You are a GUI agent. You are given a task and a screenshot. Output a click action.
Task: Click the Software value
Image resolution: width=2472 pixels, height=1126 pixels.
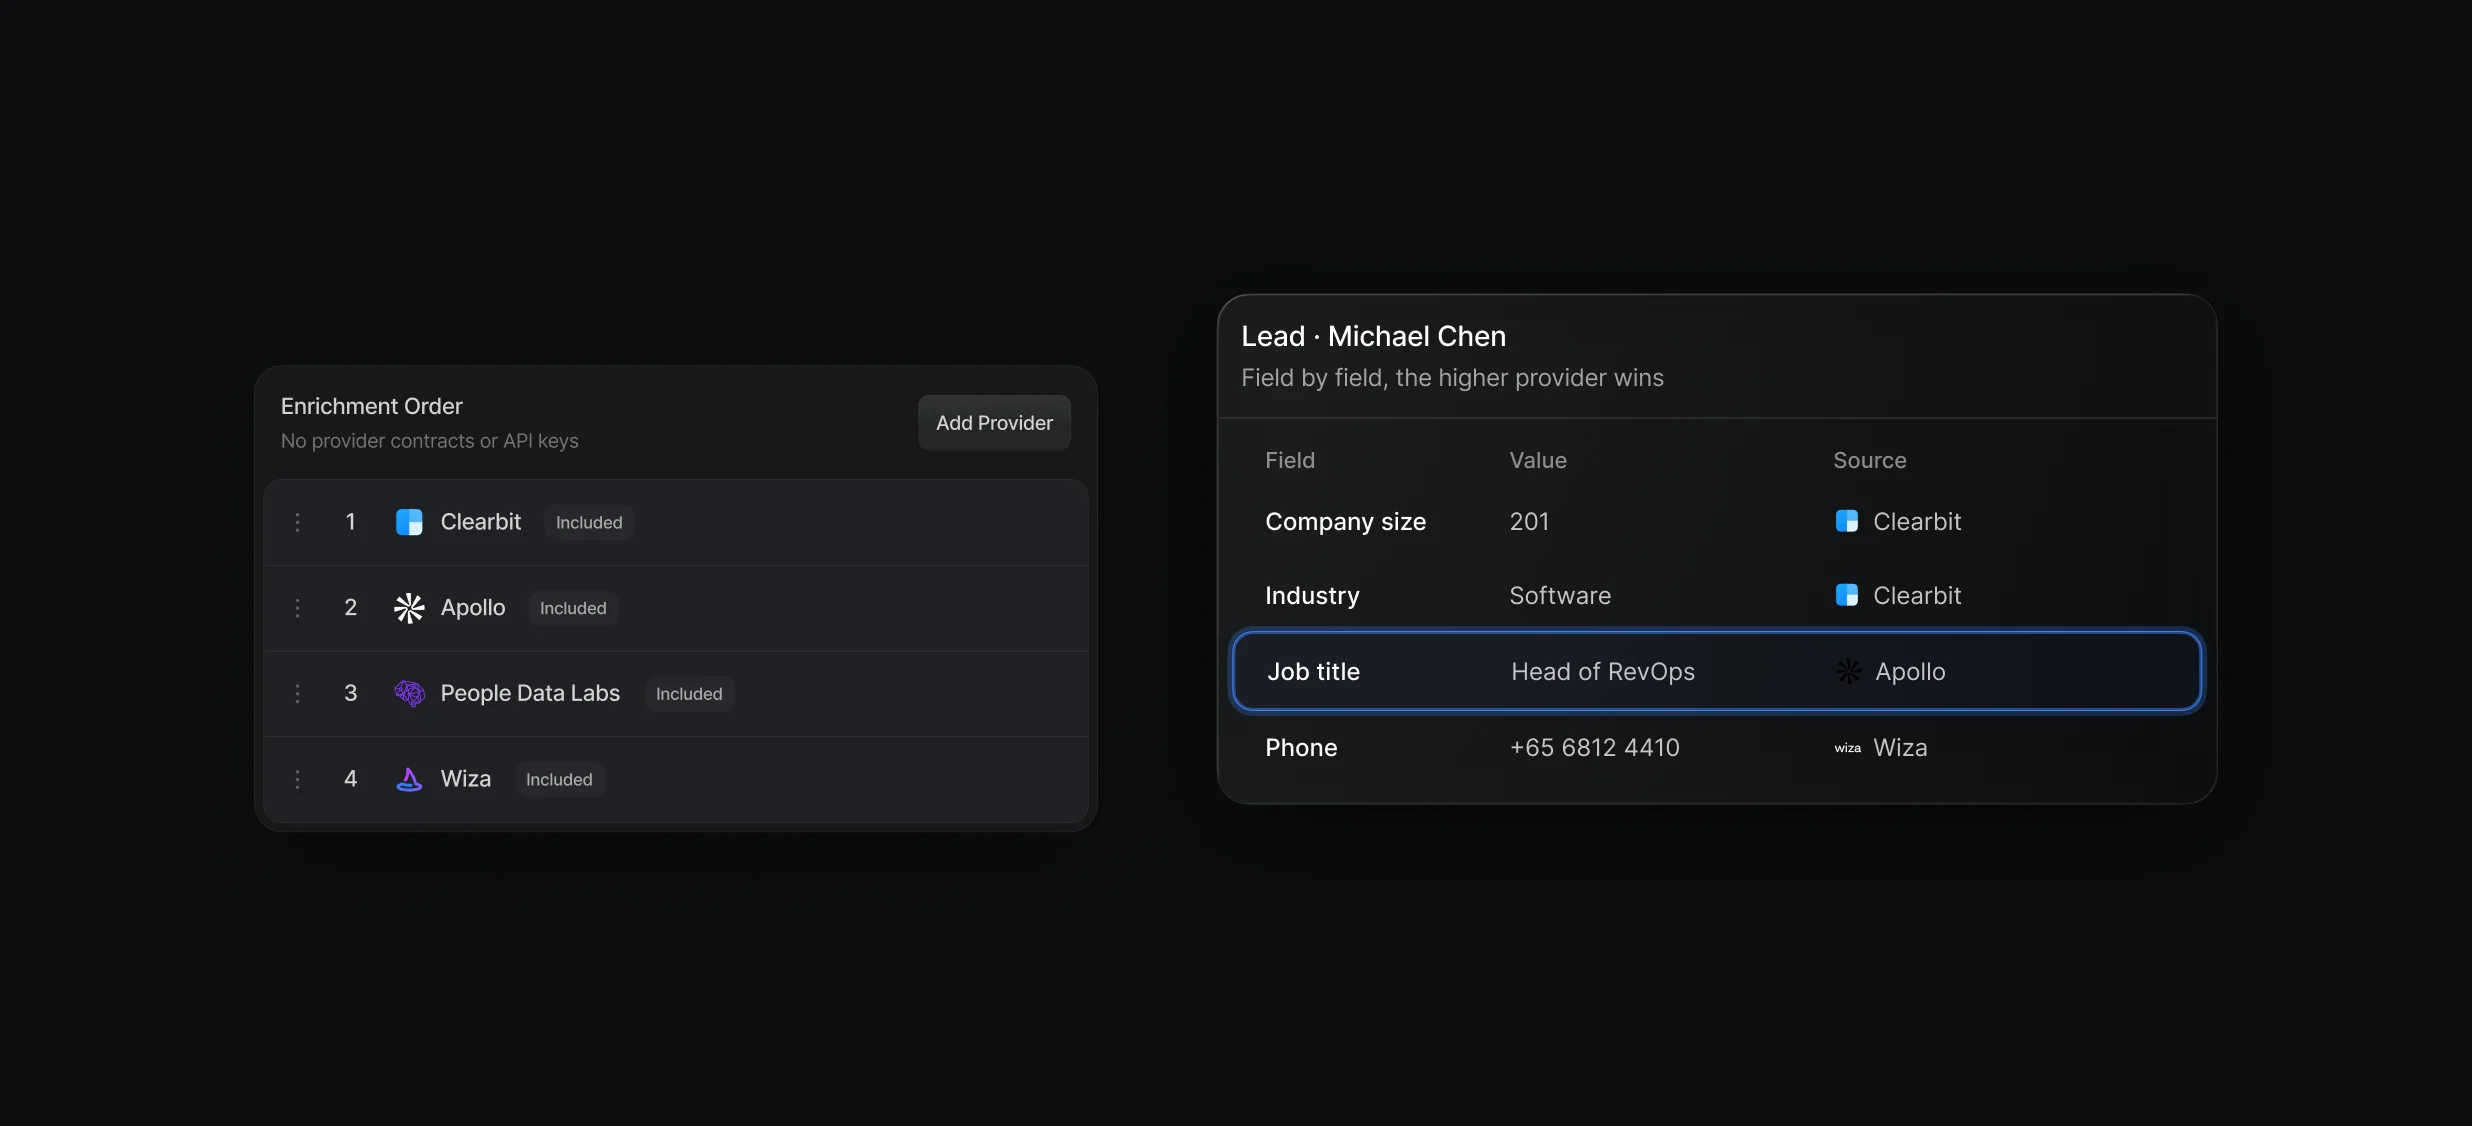click(x=1560, y=596)
